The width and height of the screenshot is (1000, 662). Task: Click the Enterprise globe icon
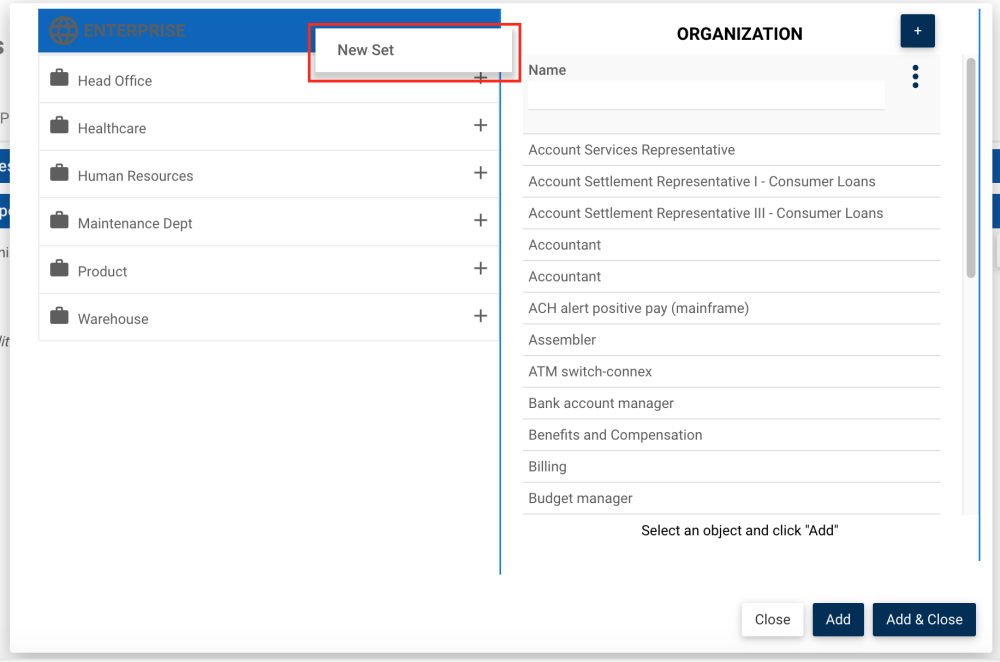63,31
